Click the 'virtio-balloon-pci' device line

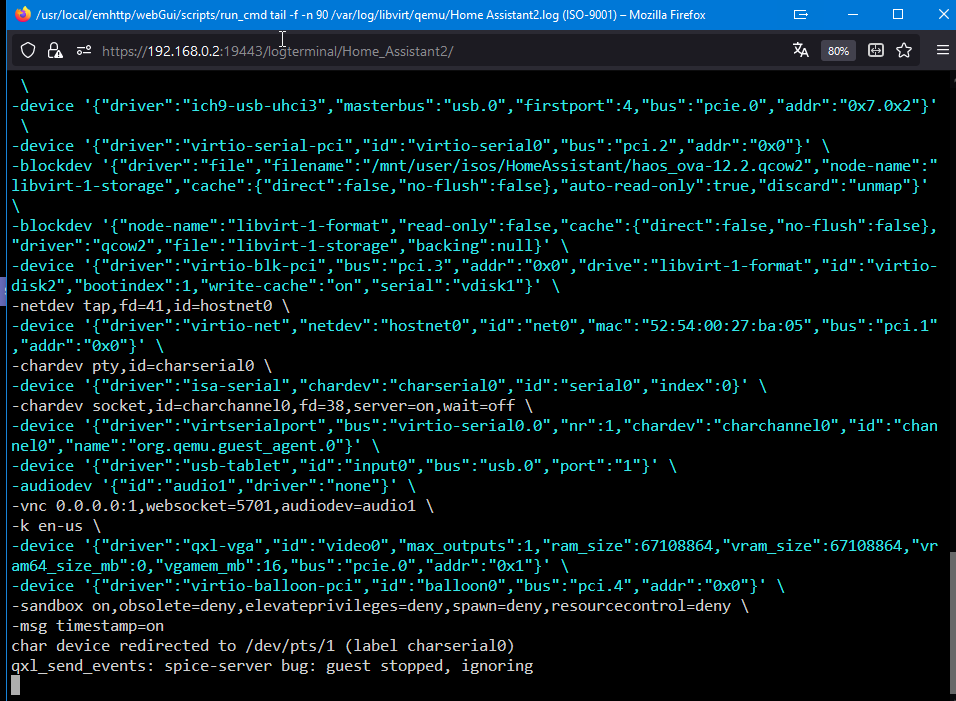click(x=398, y=586)
